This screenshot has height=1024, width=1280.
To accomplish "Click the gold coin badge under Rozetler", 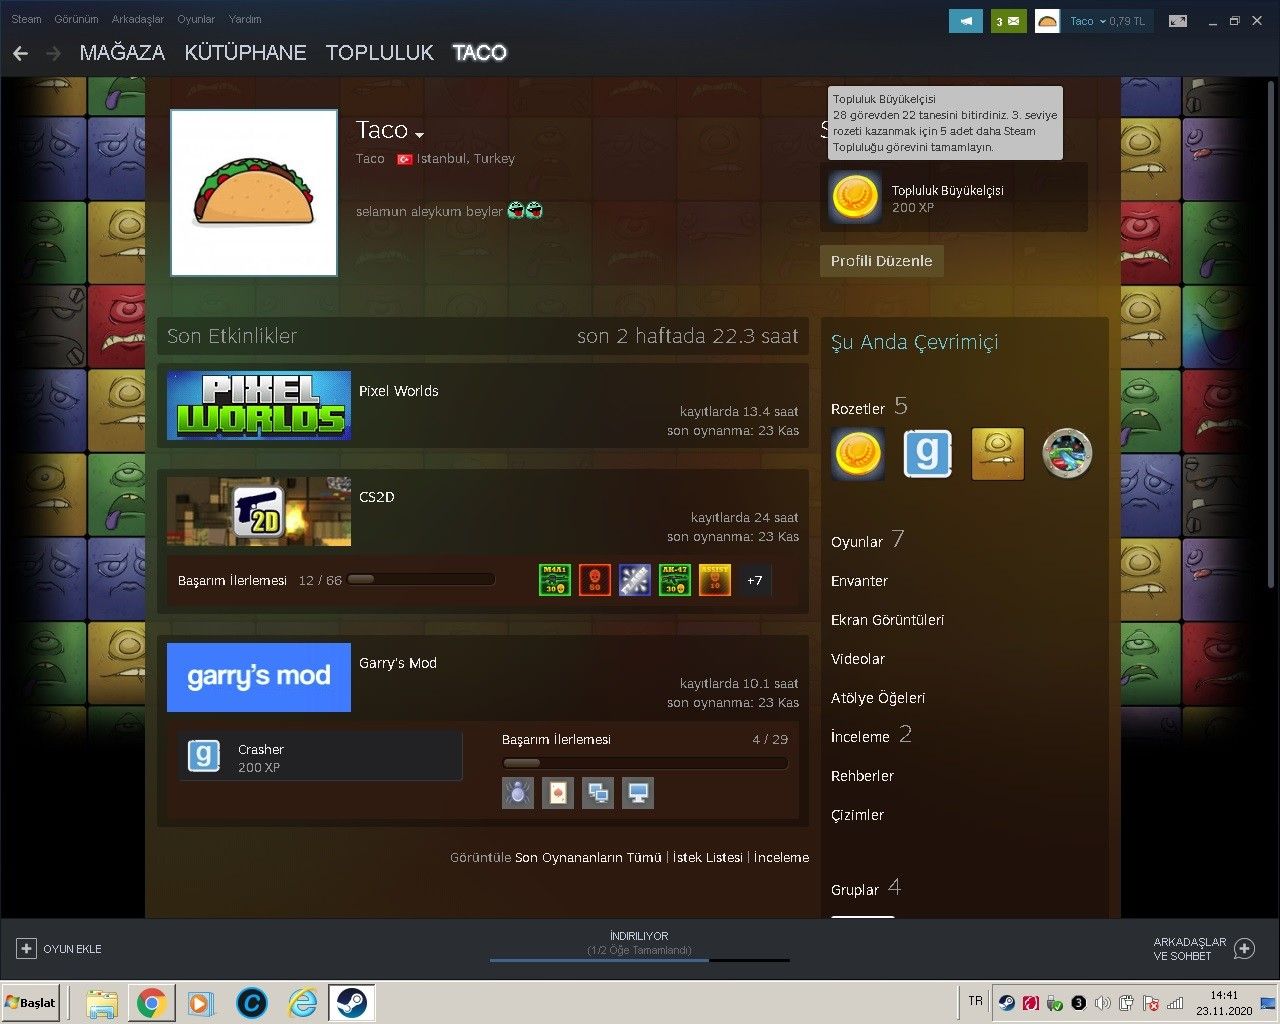I will (857, 454).
